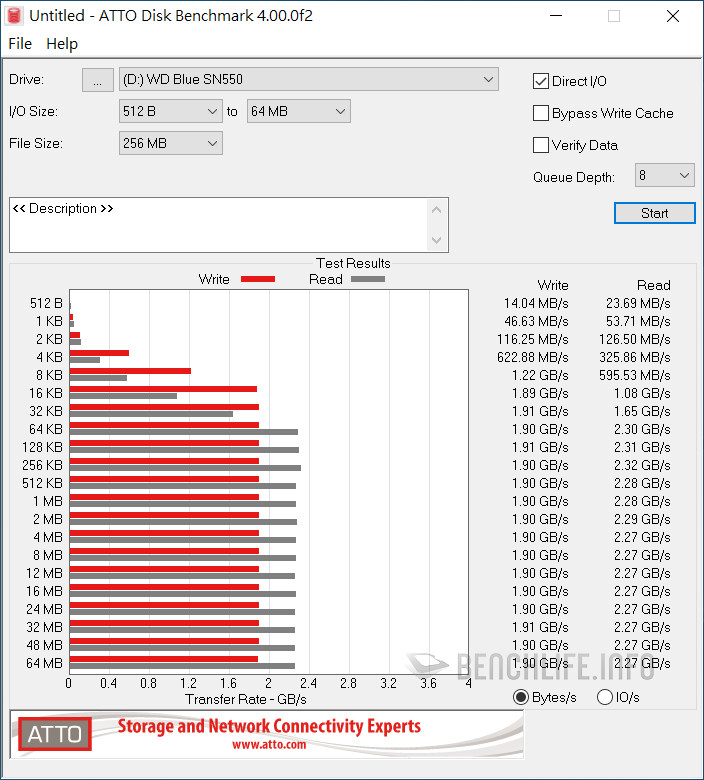
Task: Click the Read column header in results
Action: [654, 285]
